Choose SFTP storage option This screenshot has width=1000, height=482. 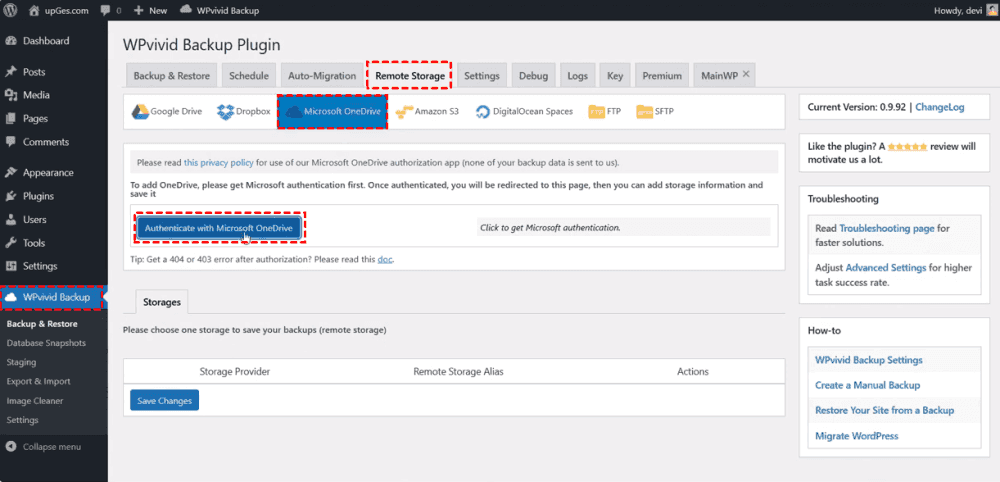click(655, 112)
